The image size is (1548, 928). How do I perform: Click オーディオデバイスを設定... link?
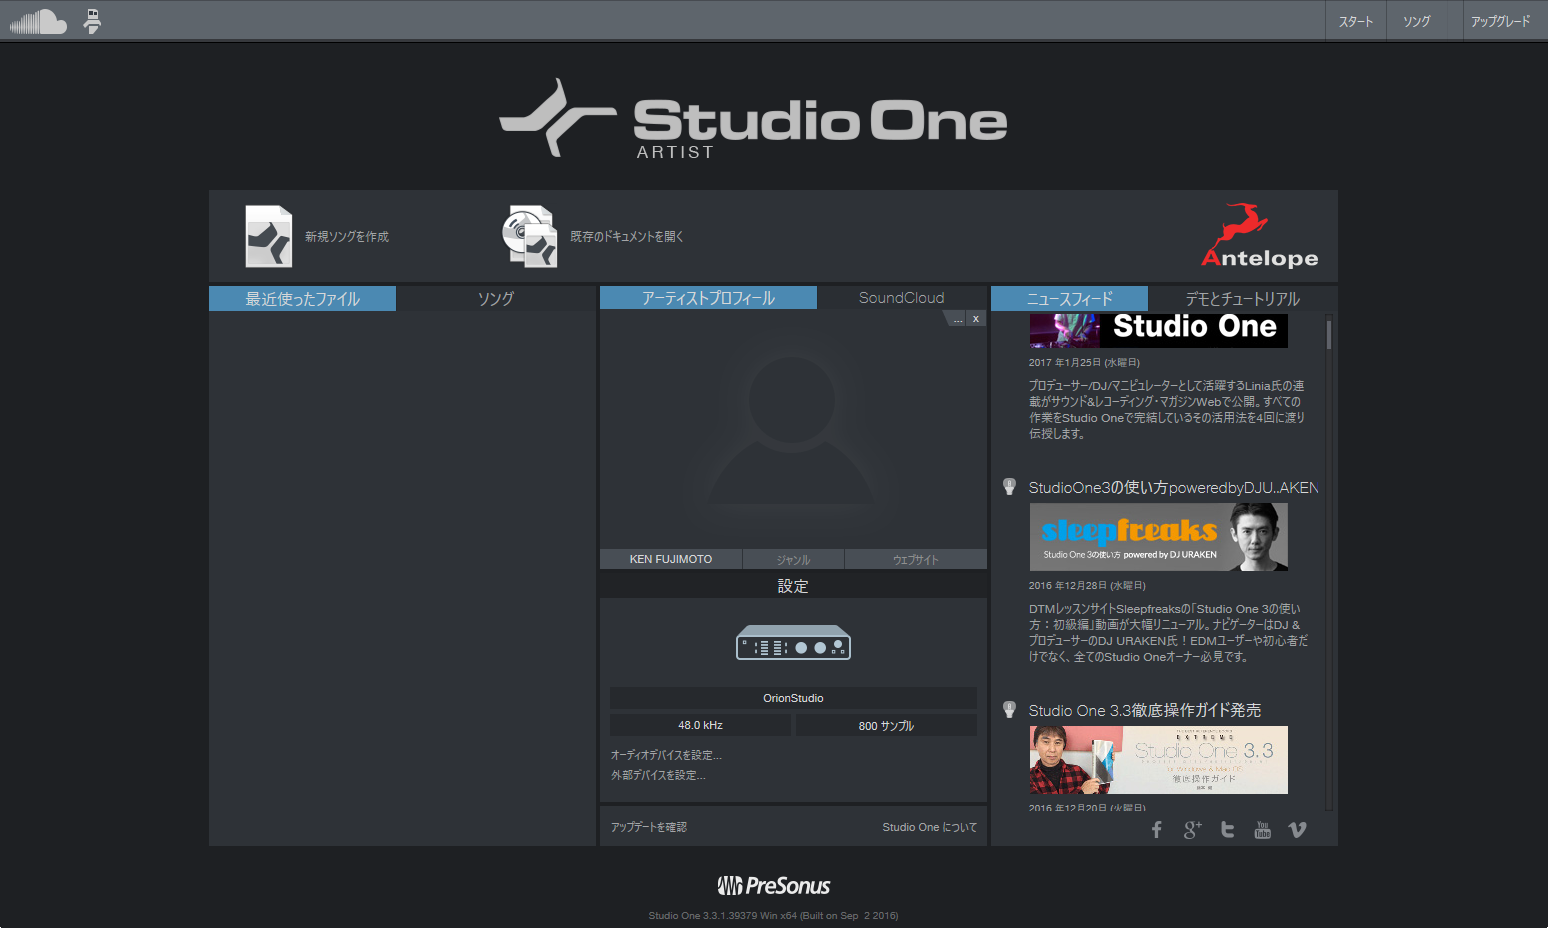[x=666, y=755]
